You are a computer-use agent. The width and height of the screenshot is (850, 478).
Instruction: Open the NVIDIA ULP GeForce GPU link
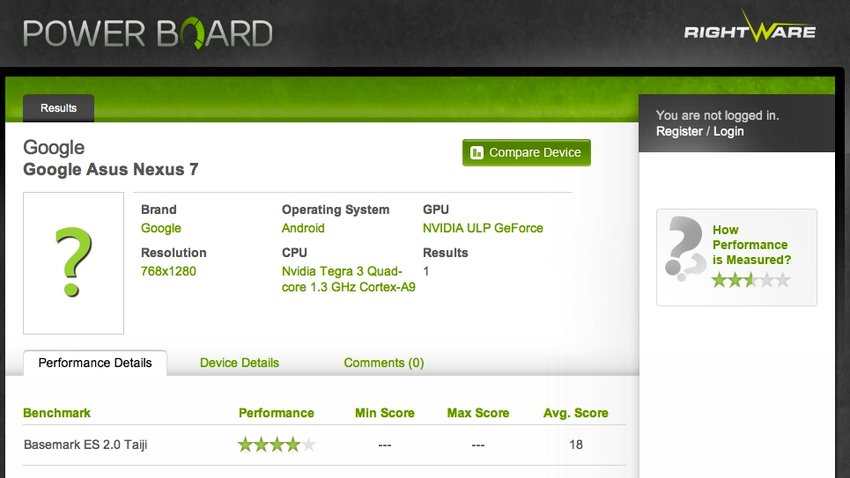[x=482, y=228]
